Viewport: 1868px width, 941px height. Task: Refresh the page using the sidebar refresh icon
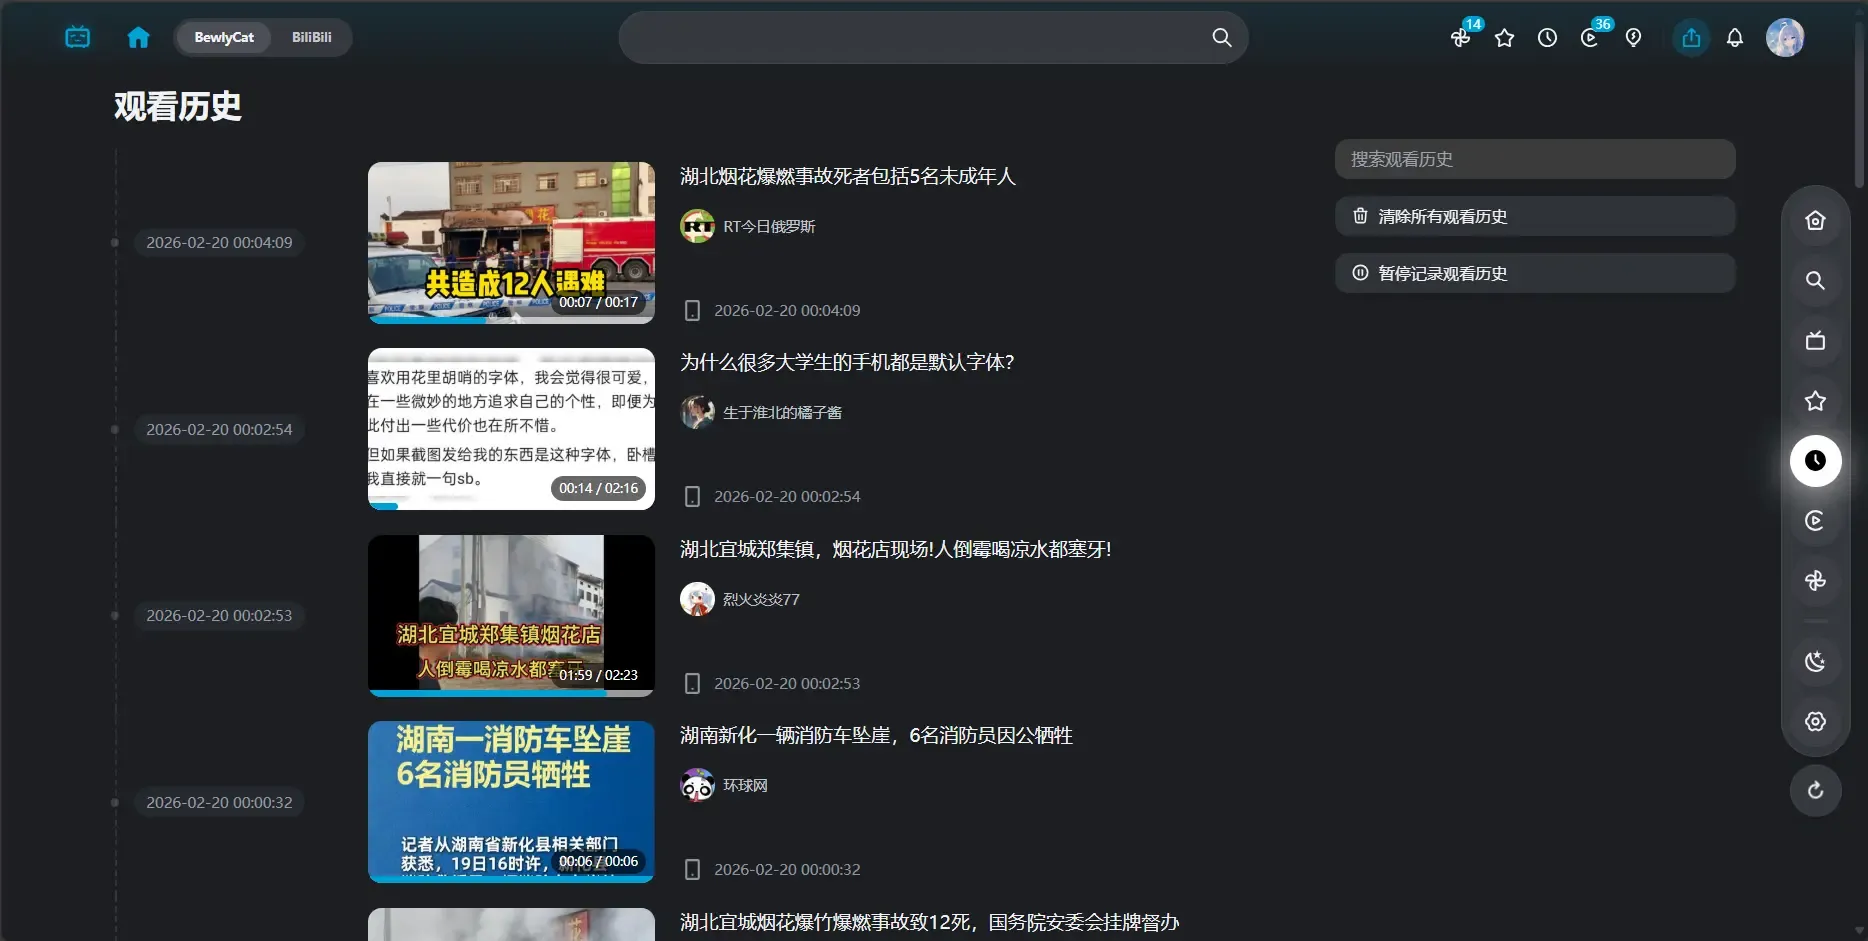click(1815, 790)
